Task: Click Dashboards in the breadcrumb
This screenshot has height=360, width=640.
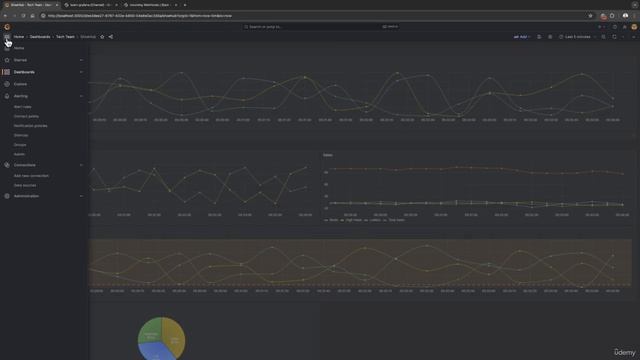Action: coord(40,37)
